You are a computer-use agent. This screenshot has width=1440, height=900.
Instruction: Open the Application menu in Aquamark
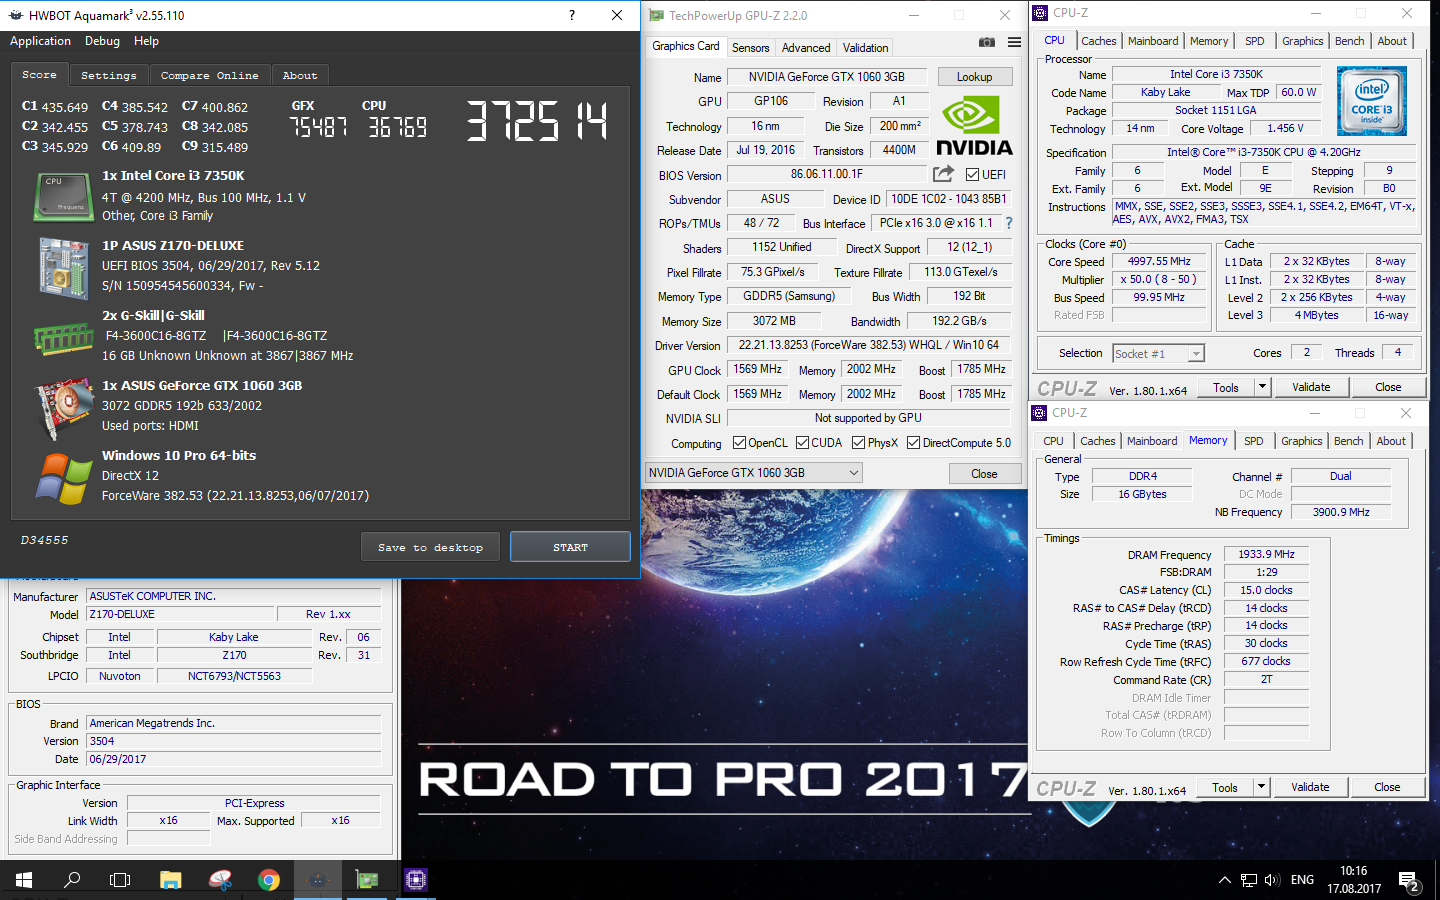pos(40,41)
